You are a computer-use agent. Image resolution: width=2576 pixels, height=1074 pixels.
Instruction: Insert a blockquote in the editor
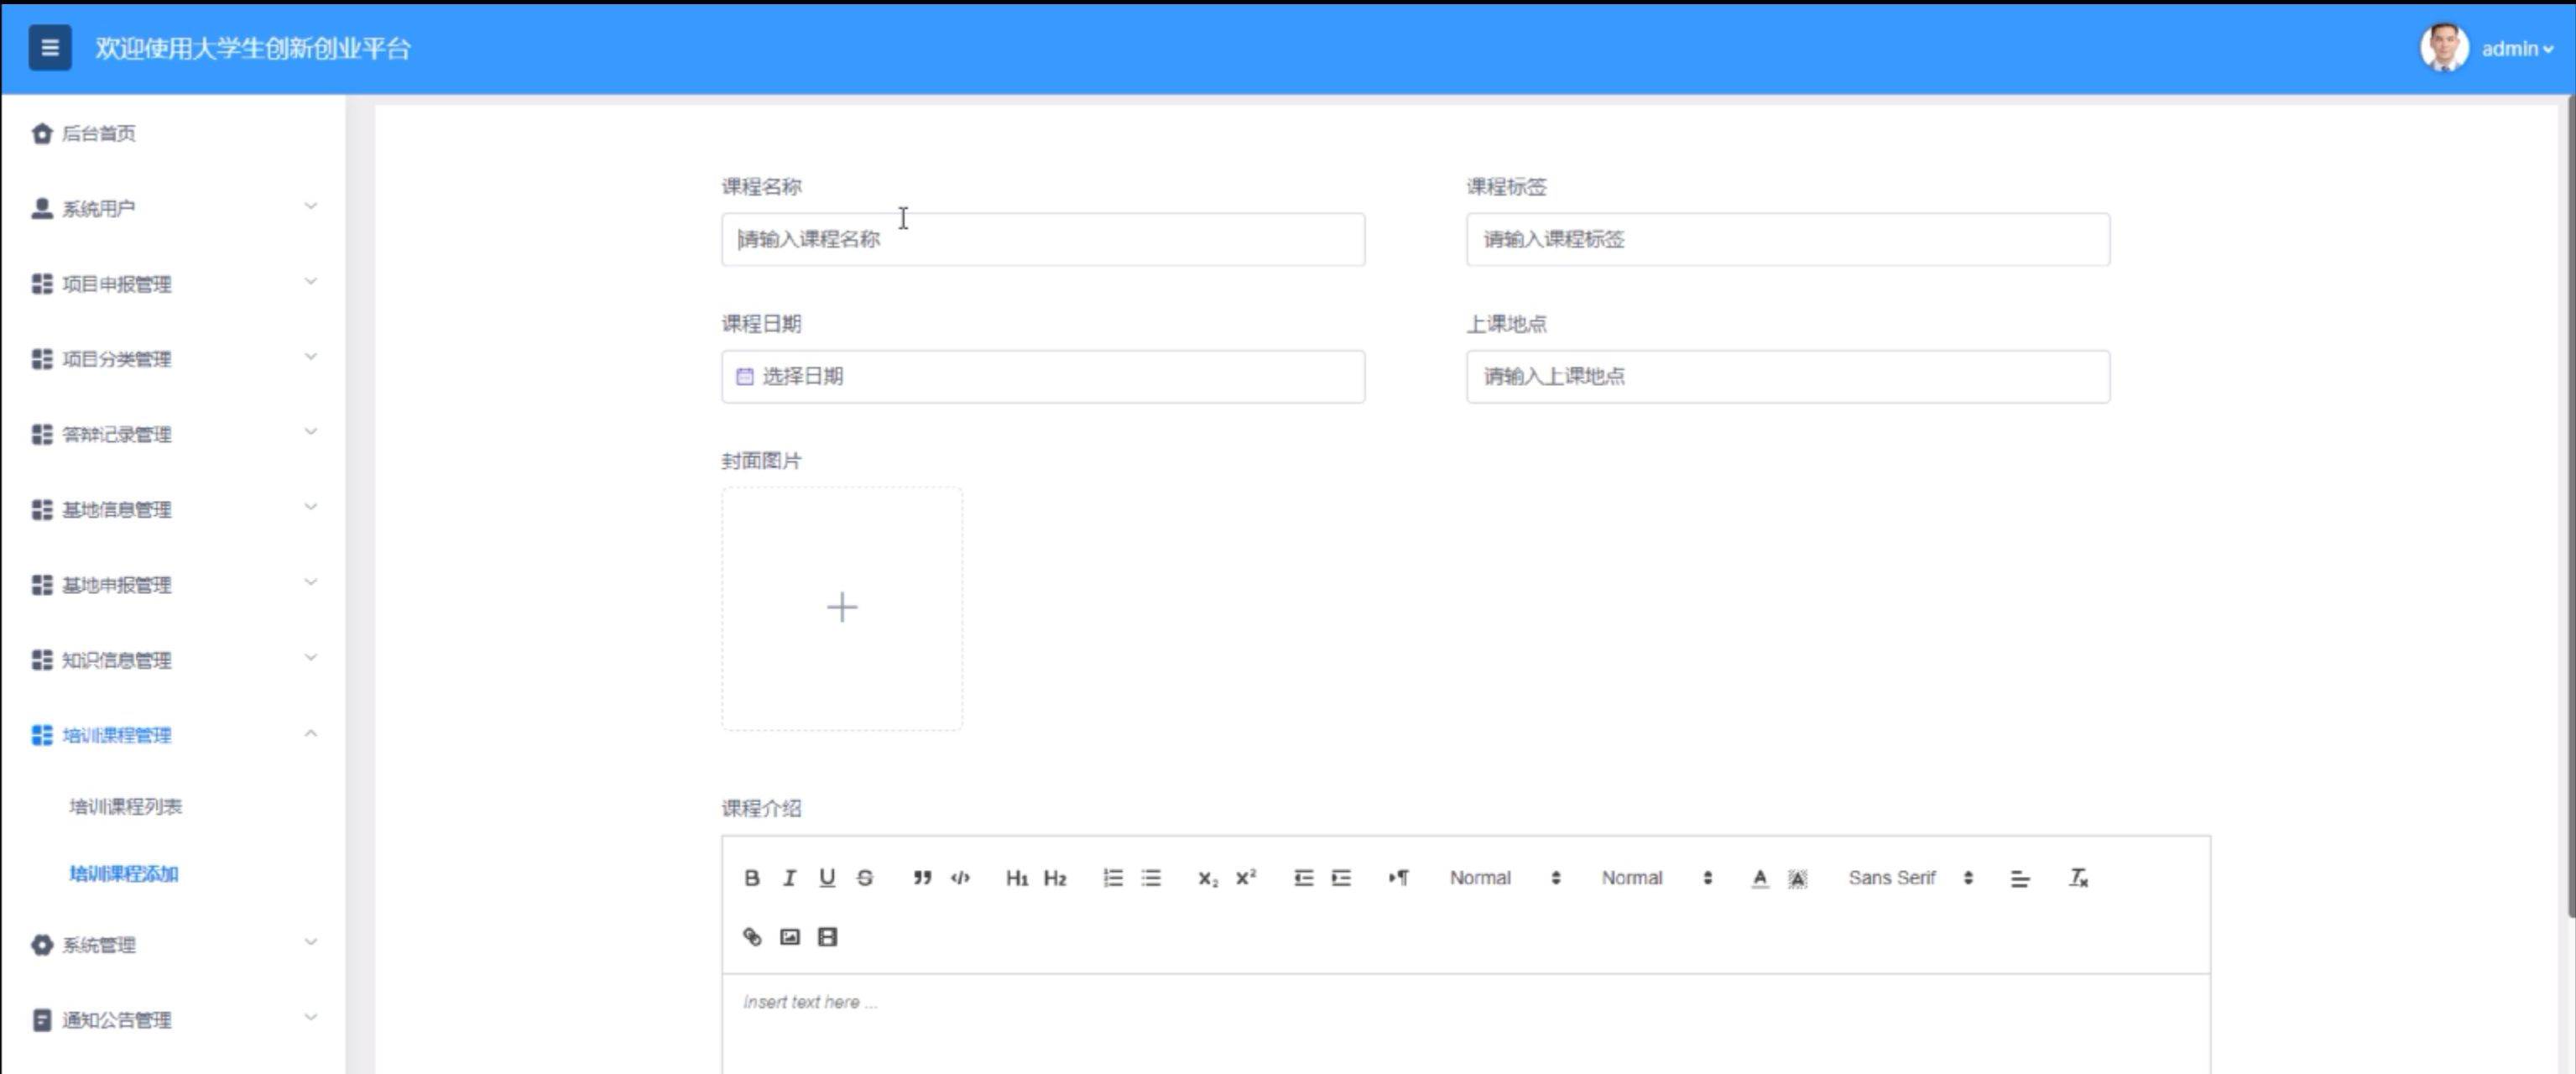coord(922,878)
